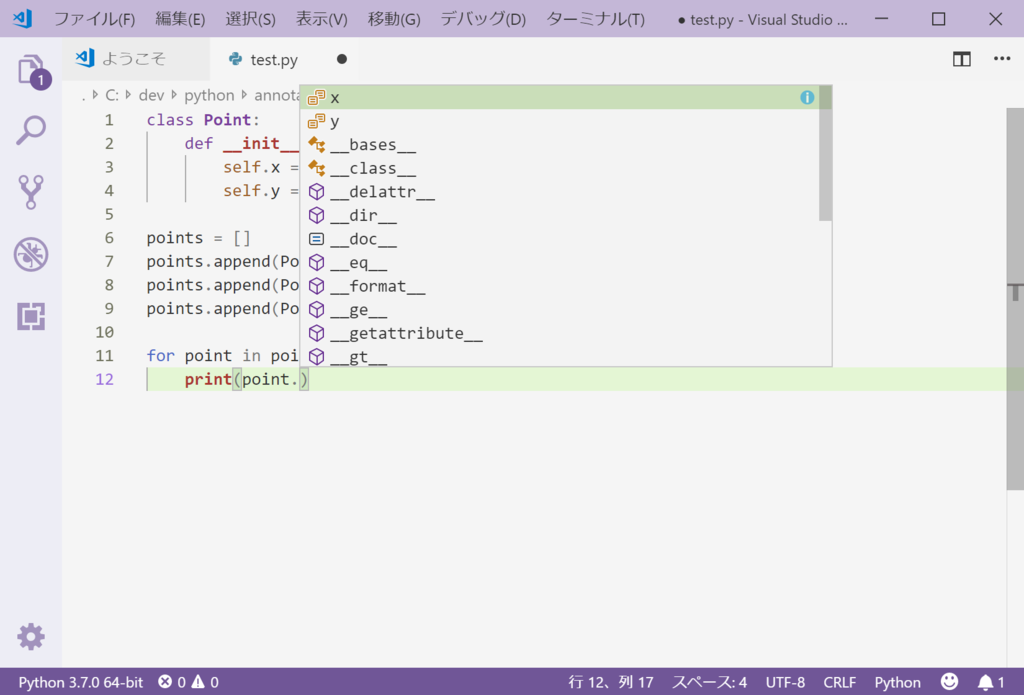1024x695 pixels.
Task: Click line number 12 in the gutter
Action: click(104, 379)
